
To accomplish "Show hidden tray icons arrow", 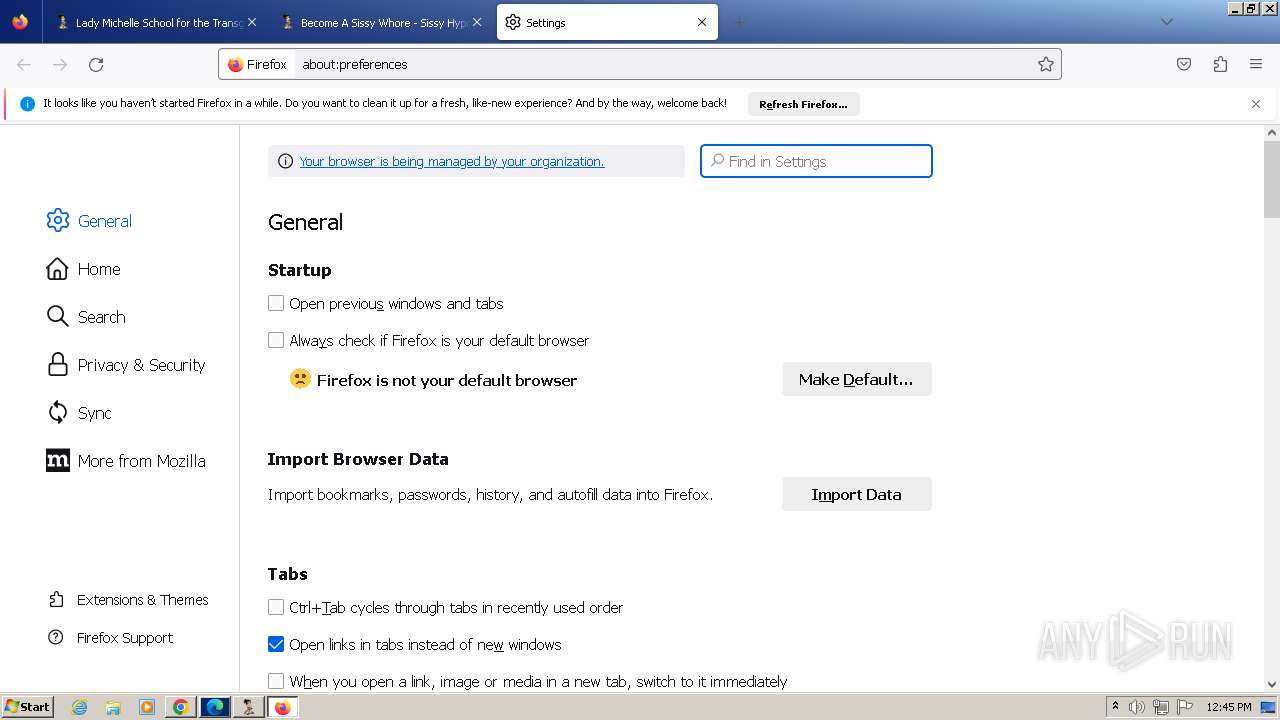I will [x=1115, y=707].
